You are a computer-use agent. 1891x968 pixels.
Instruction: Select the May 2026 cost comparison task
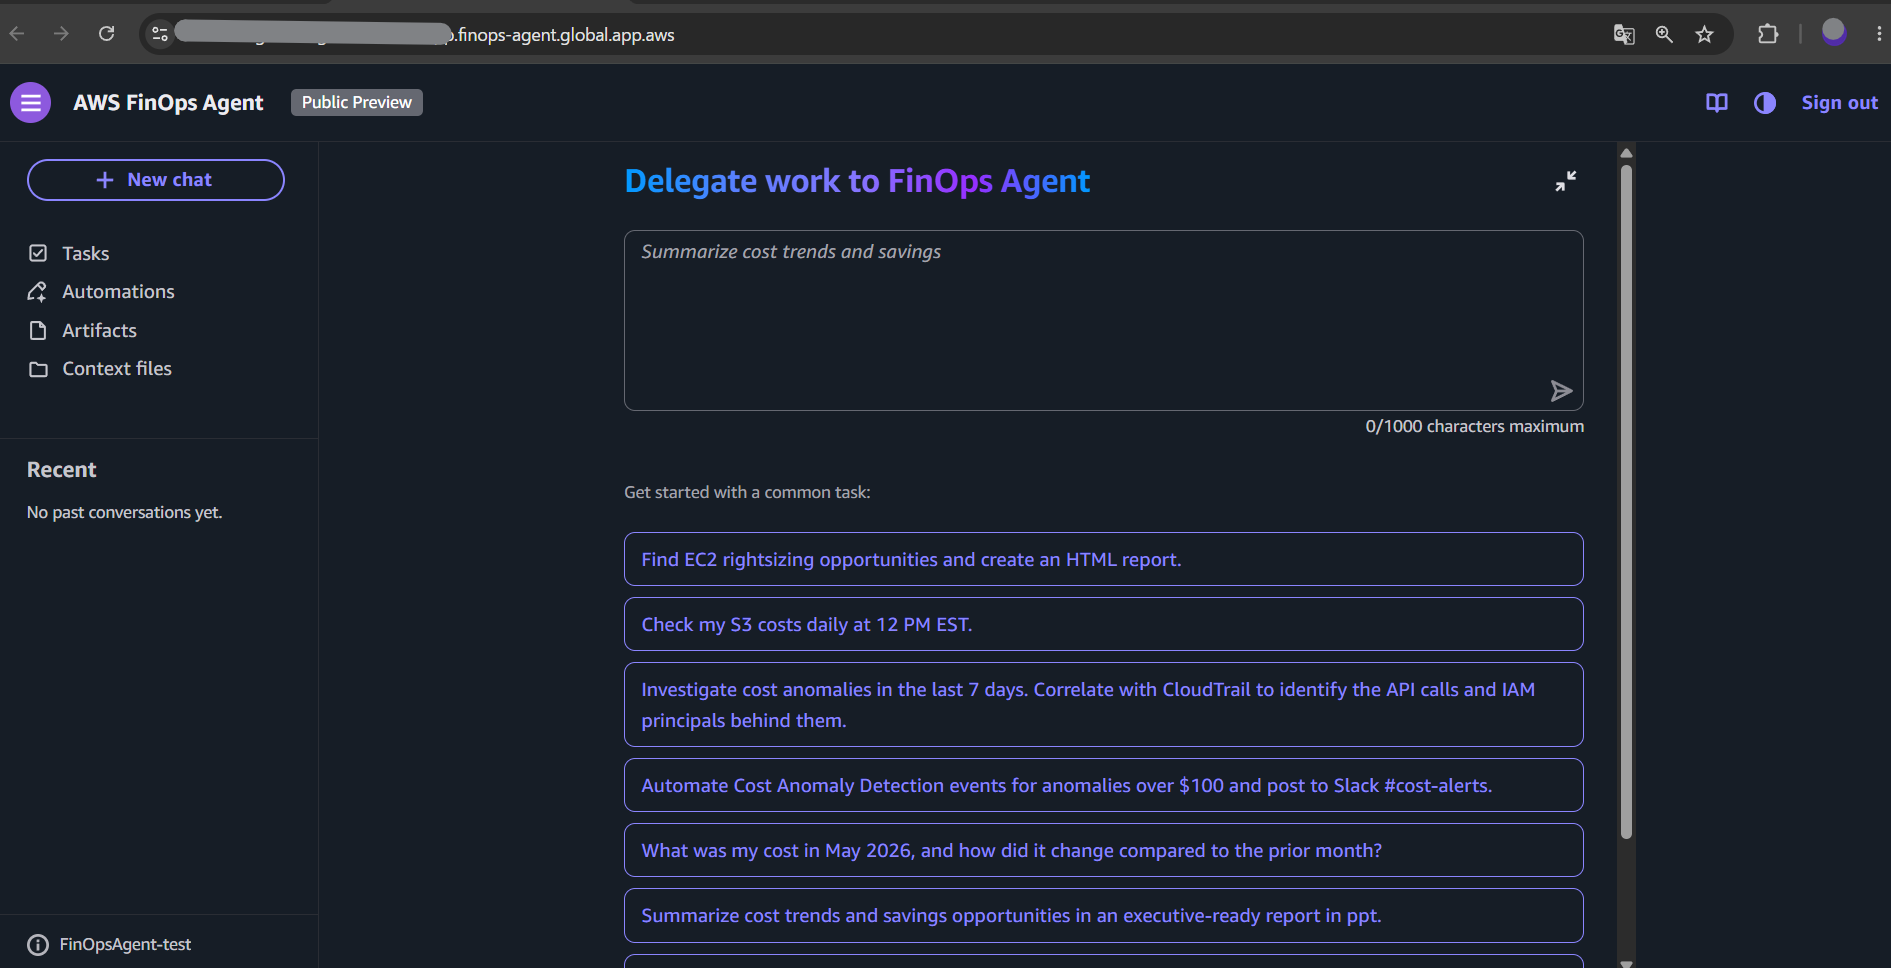(x=1104, y=850)
